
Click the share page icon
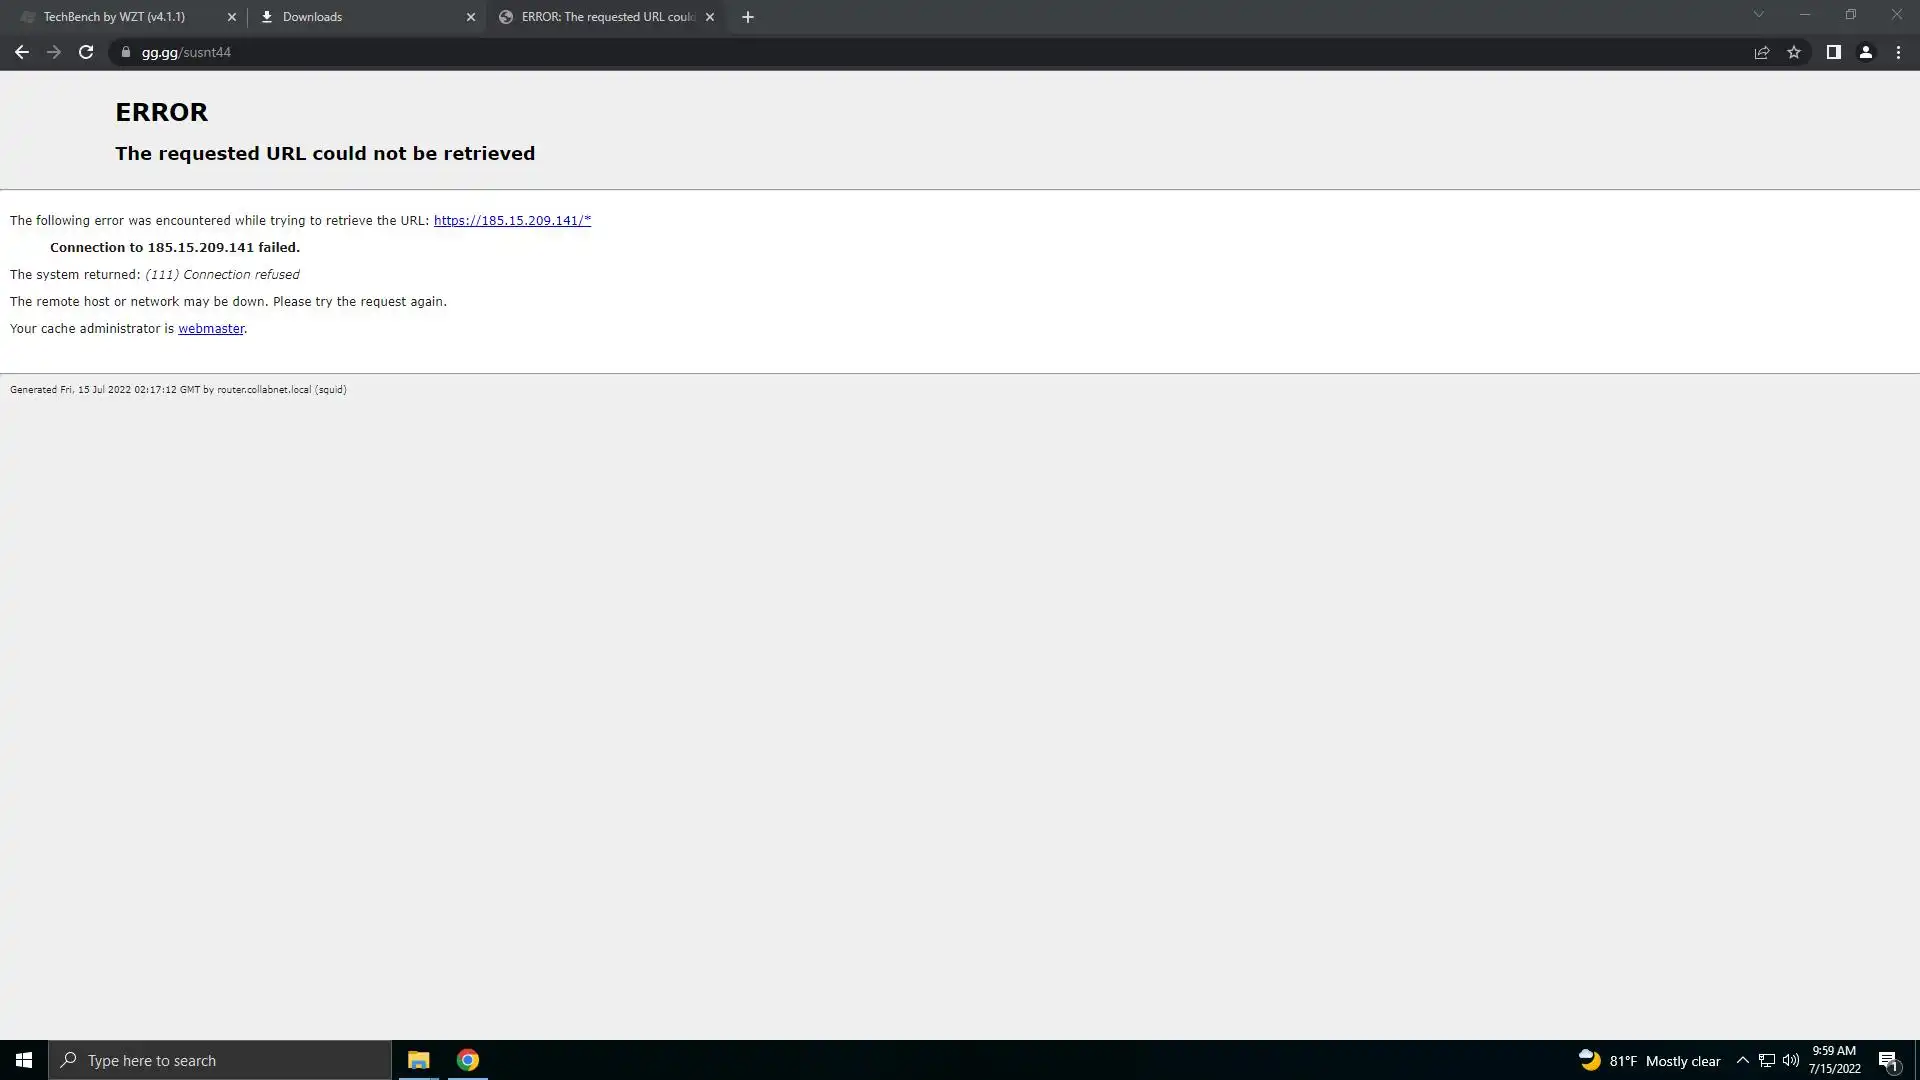(x=1762, y=52)
